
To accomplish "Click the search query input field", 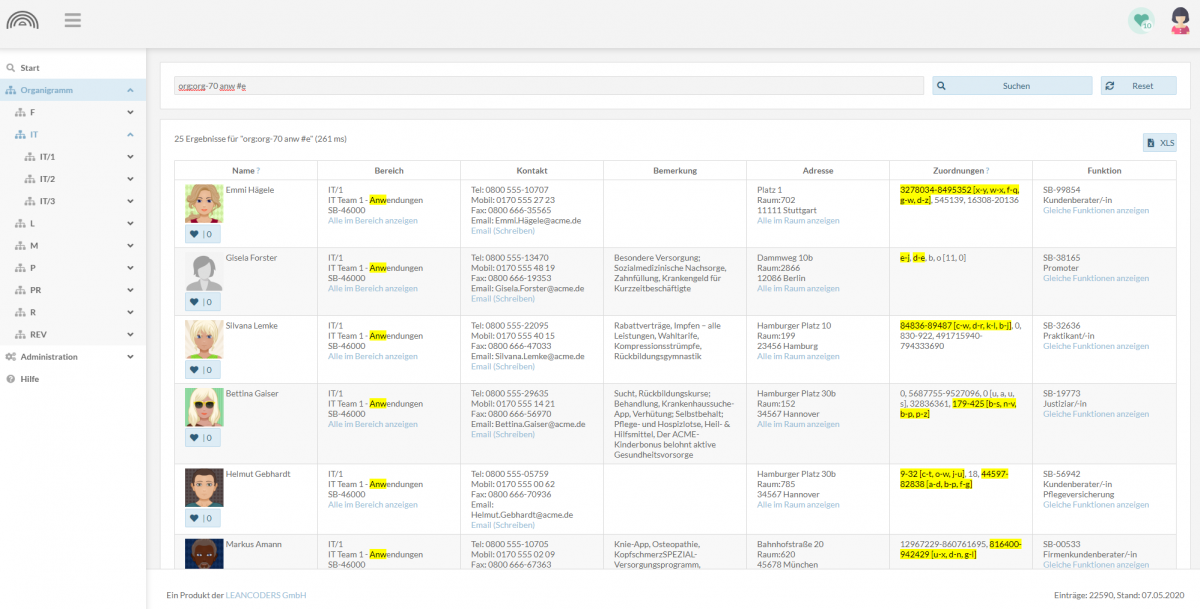I will point(547,86).
